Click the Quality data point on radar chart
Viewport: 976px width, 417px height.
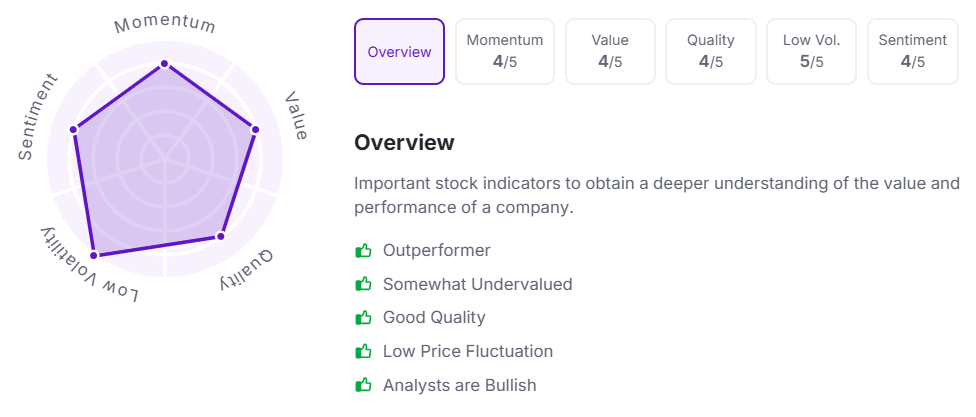pos(221,236)
